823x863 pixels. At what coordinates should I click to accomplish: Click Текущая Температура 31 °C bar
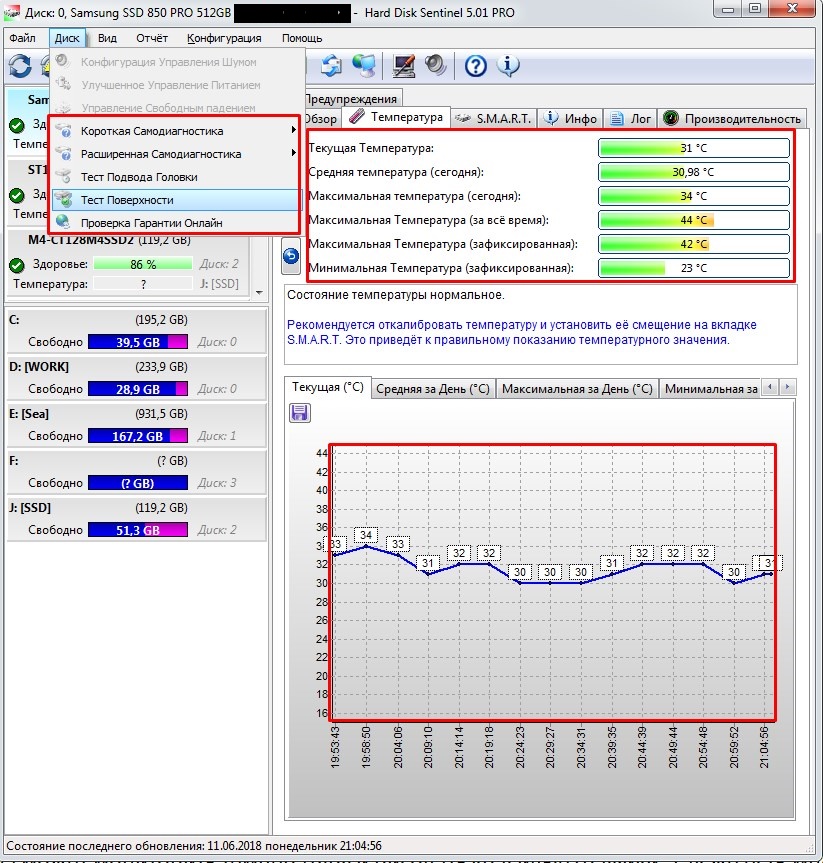click(x=694, y=148)
